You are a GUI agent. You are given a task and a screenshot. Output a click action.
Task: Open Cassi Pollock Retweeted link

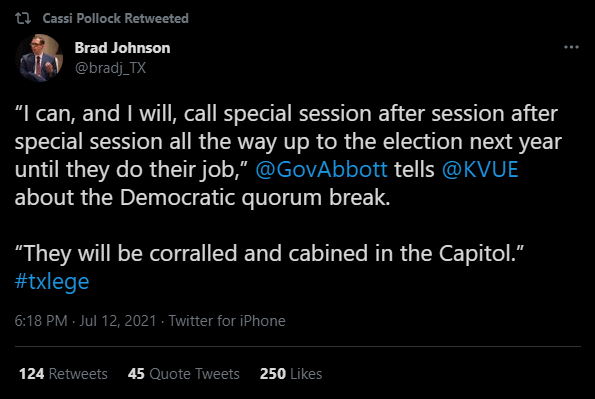[115, 18]
